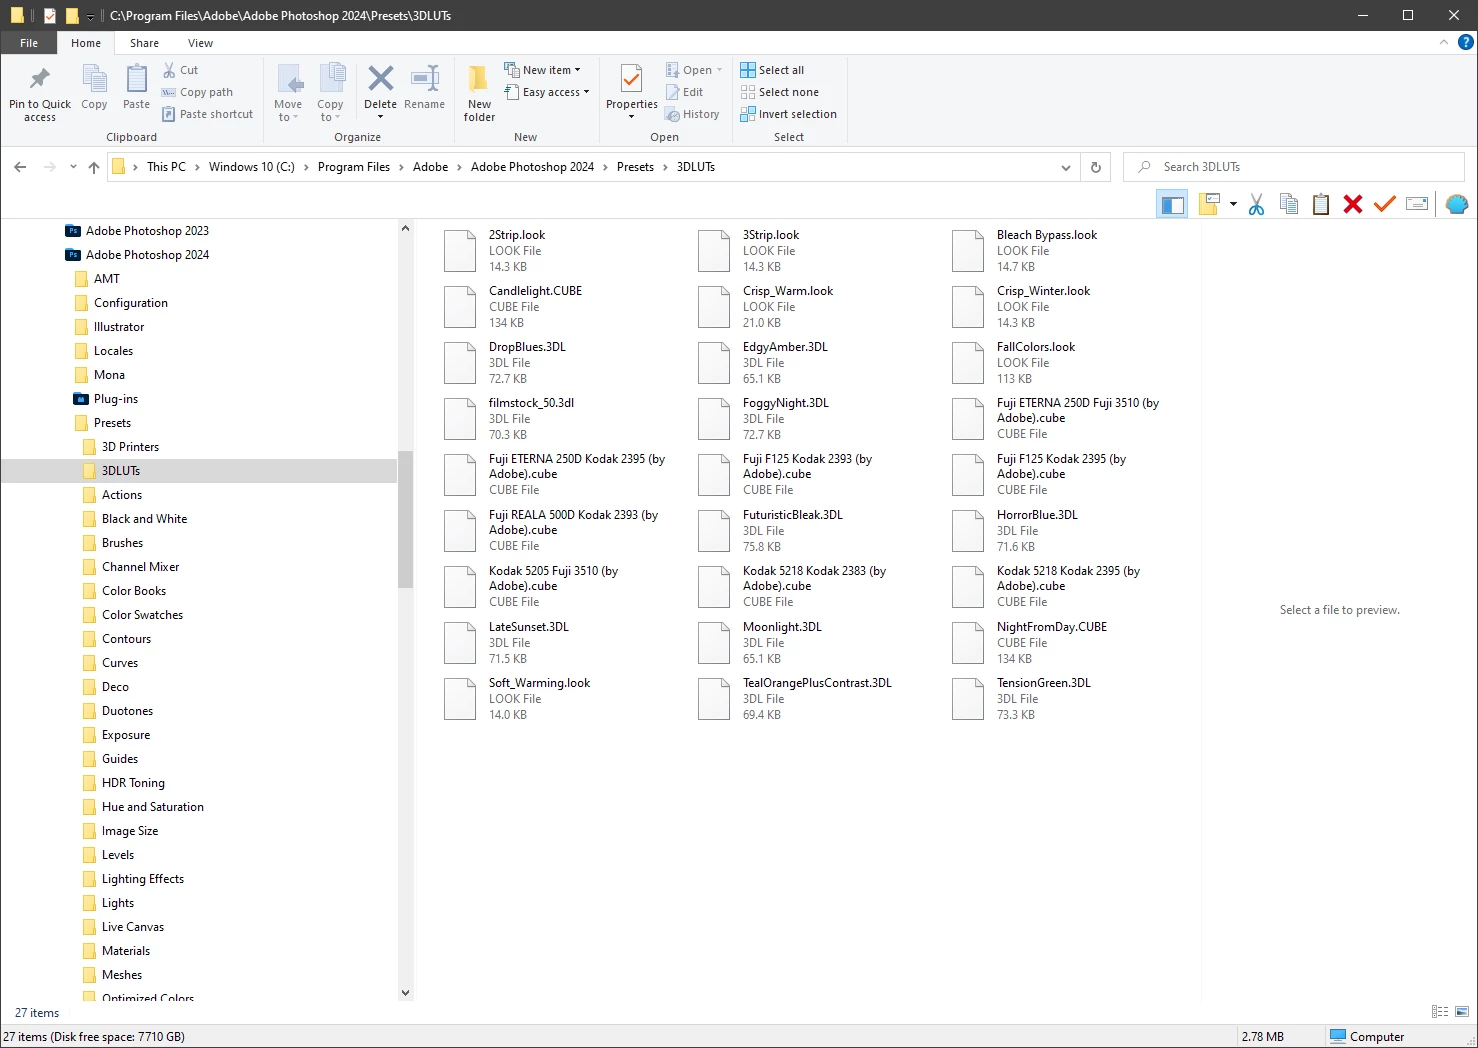Open the Easy access dropdown
This screenshot has width=1478, height=1048.
[547, 92]
